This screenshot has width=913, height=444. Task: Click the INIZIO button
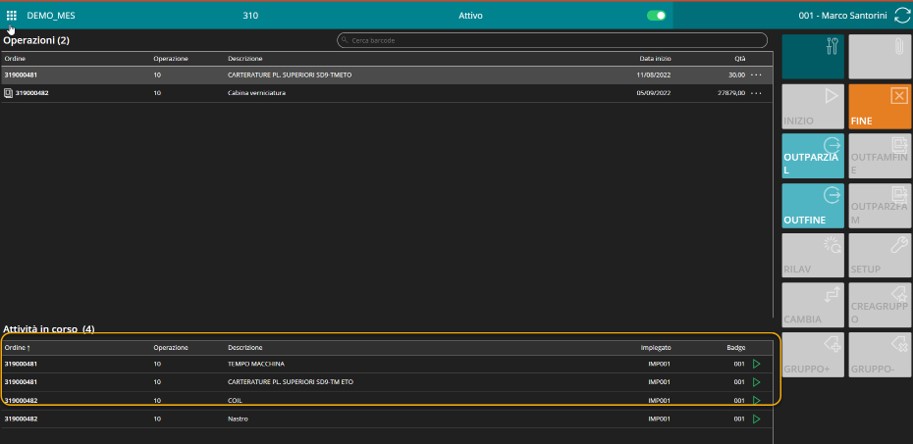coord(813,106)
